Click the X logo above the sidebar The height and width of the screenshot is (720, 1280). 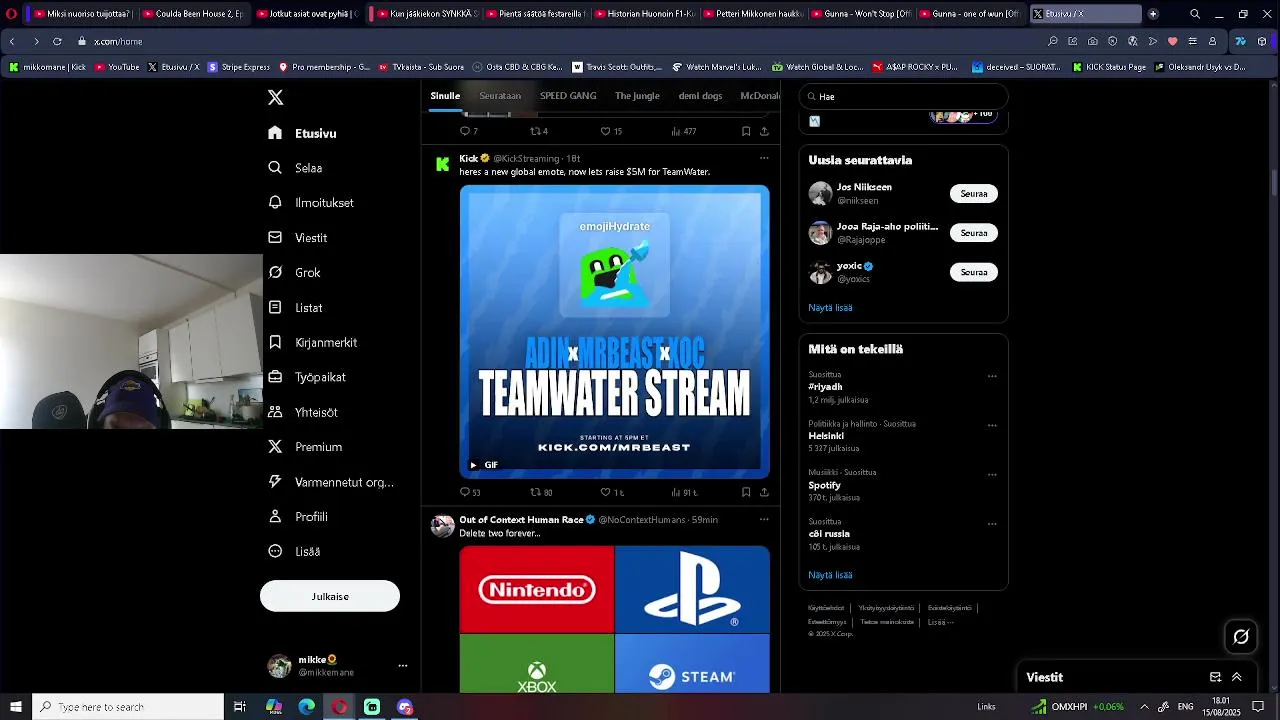[x=275, y=97]
